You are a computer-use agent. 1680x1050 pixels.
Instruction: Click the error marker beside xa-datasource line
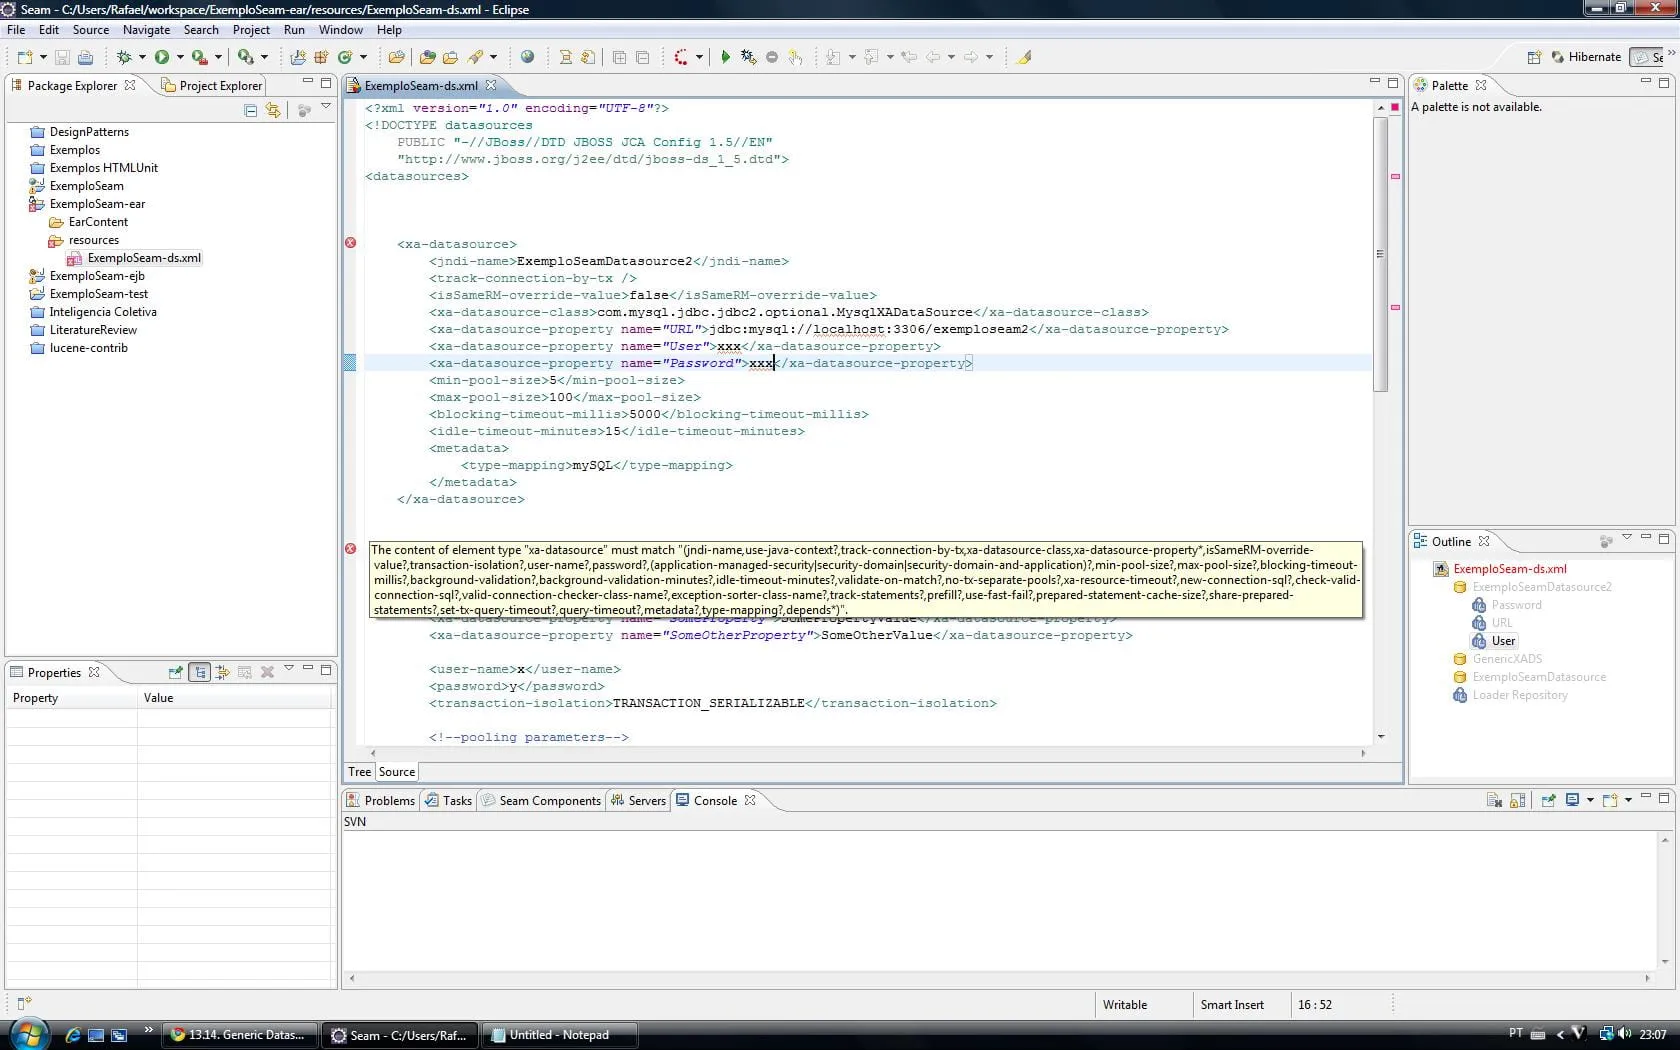[350, 243]
